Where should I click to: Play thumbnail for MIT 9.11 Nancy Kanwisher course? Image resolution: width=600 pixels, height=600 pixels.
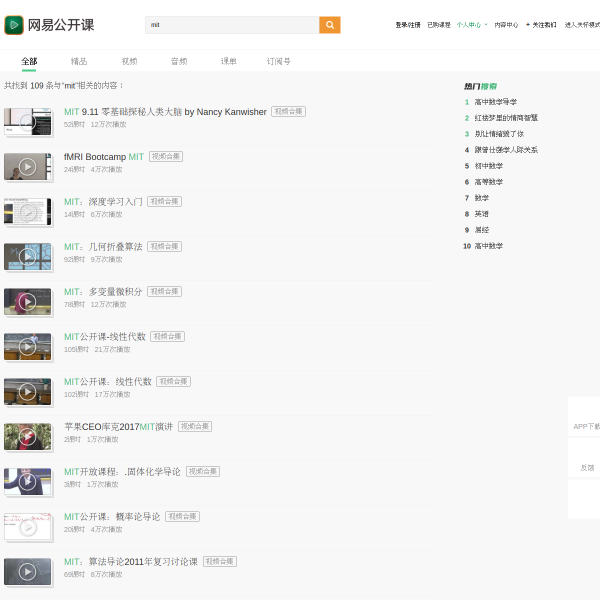click(28, 122)
